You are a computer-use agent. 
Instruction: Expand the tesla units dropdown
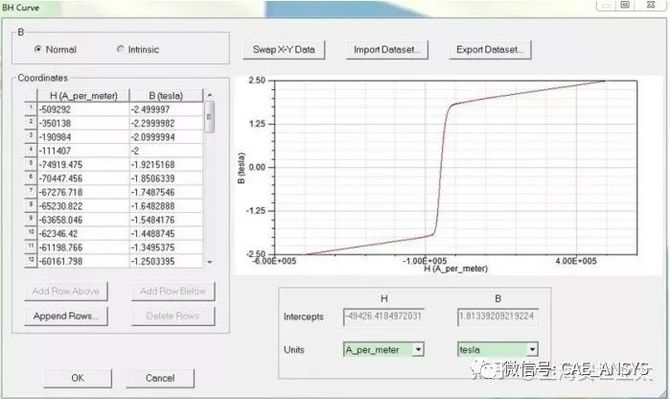tap(532, 349)
